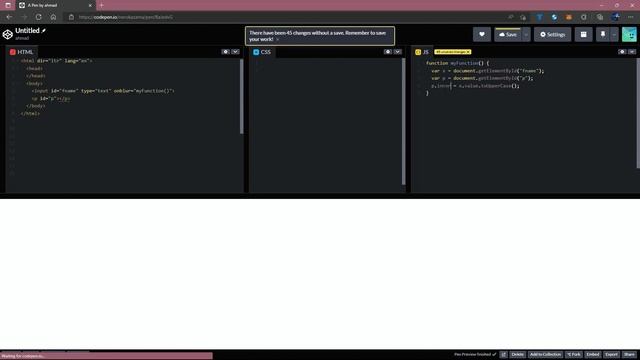
Task: Open the Save options dropdown arrow
Action: click(x=526, y=35)
